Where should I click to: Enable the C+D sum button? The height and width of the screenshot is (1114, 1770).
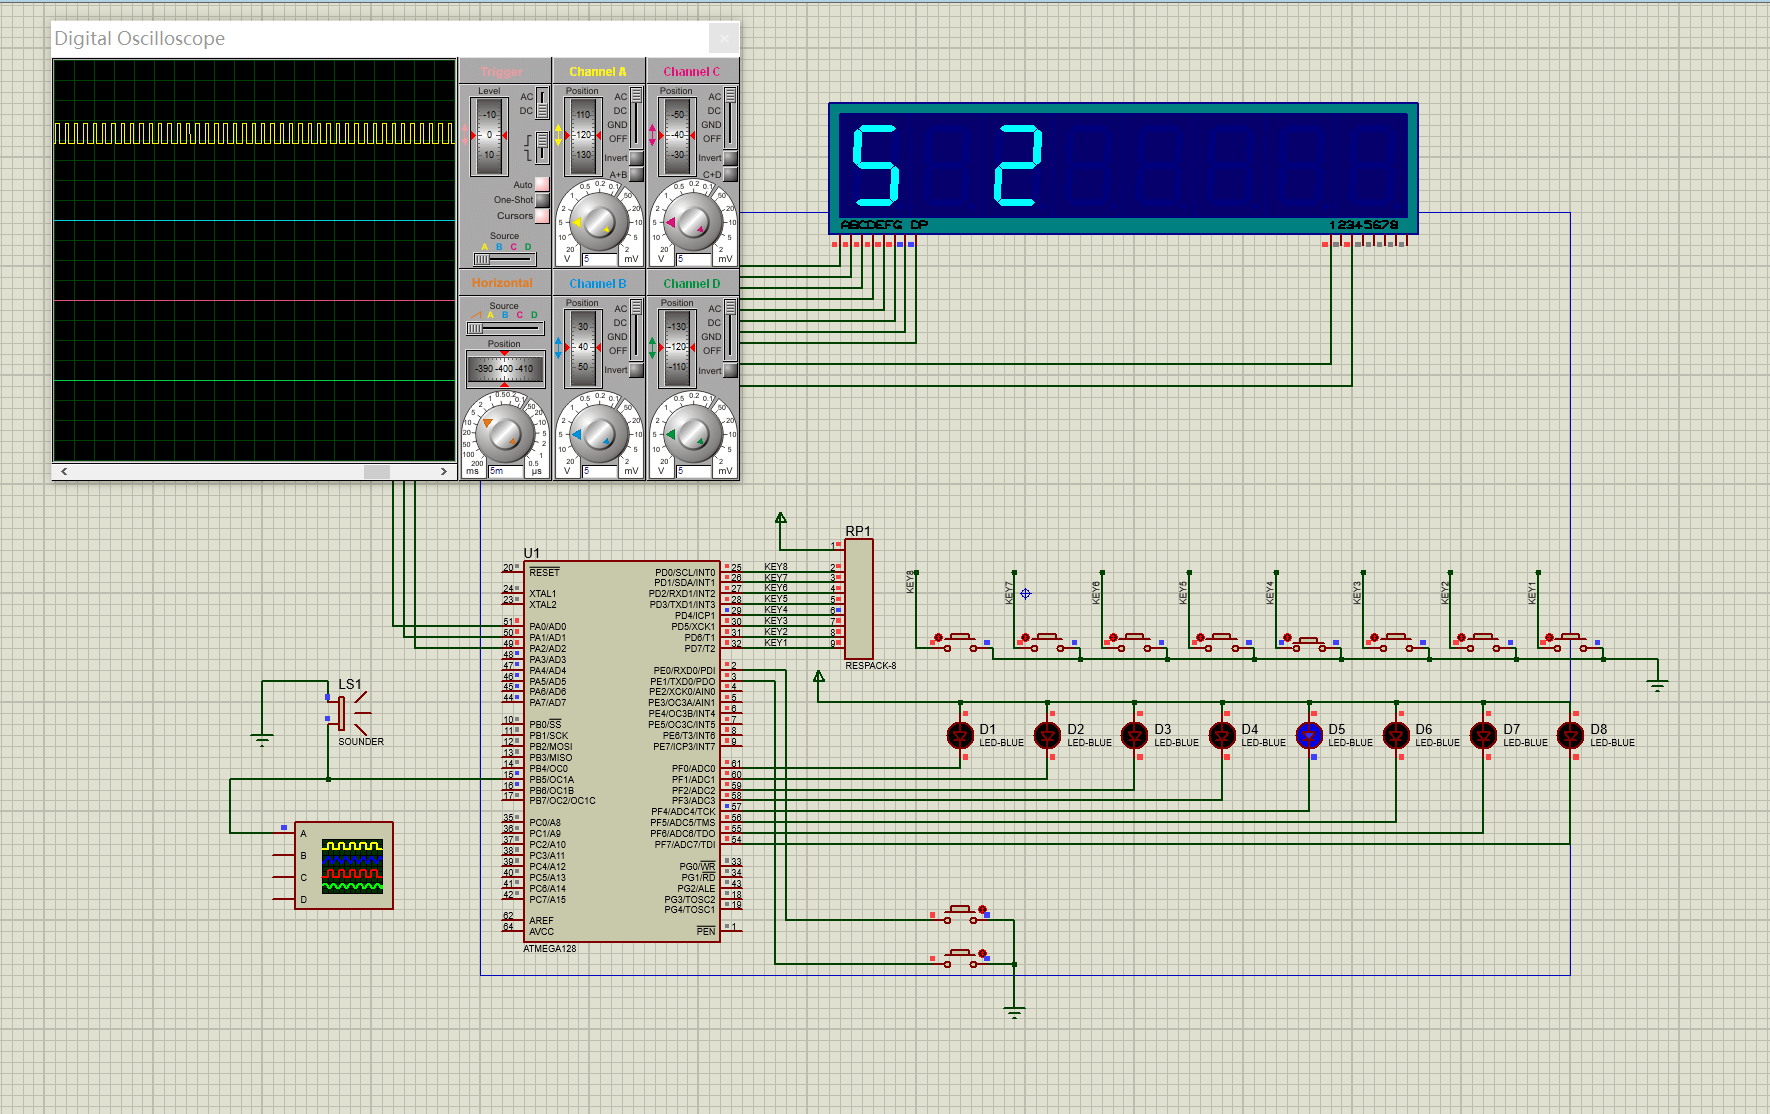[730, 174]
